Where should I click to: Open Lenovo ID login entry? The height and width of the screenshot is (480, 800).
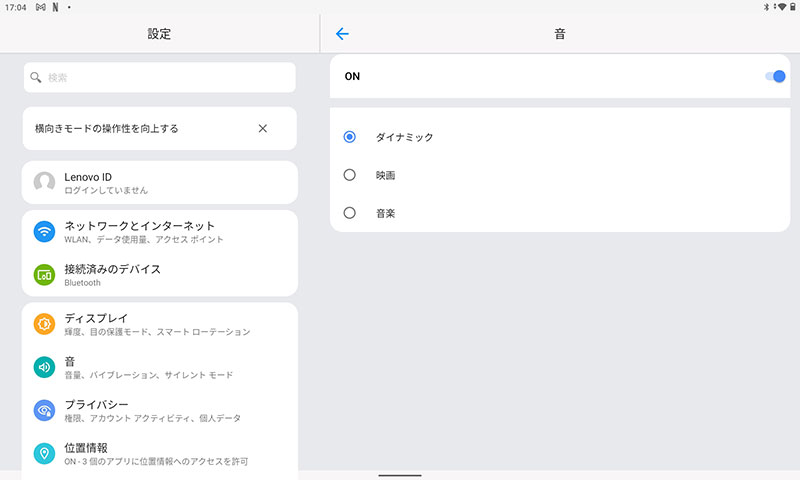160,183
